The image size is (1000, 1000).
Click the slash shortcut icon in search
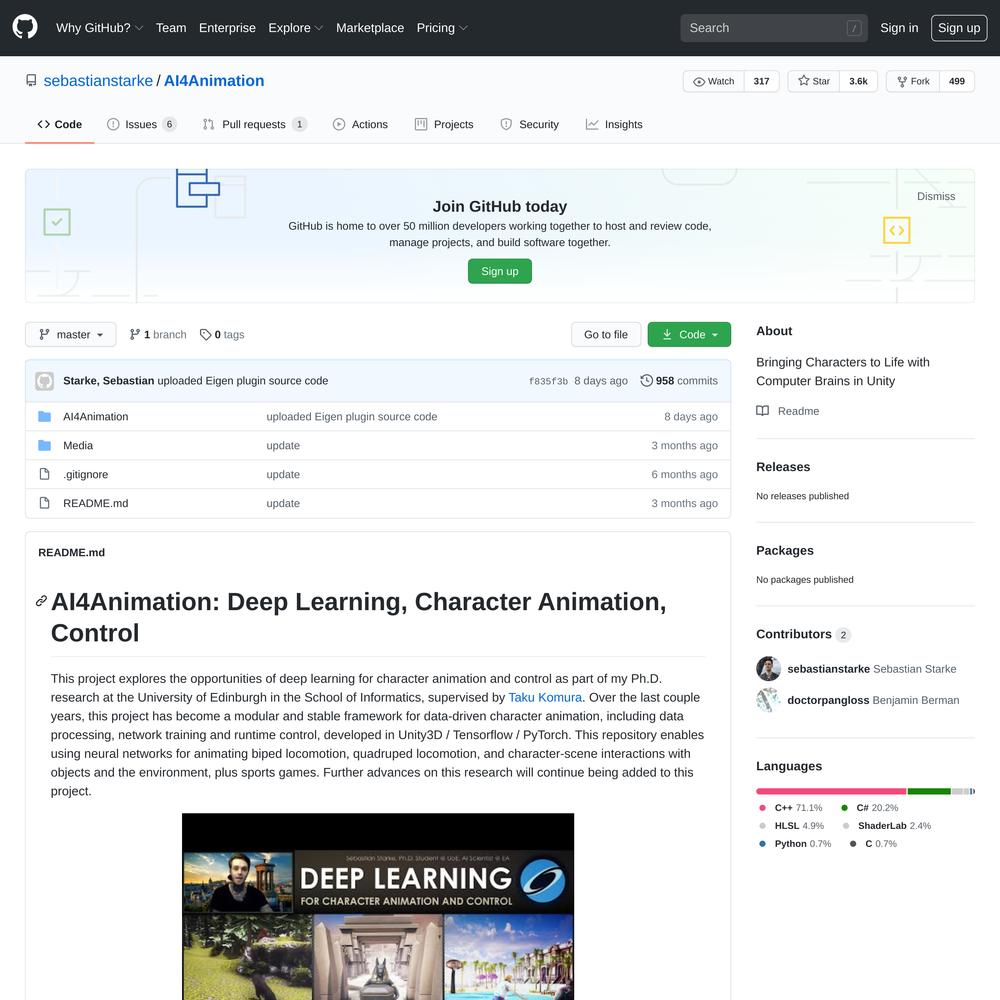(854, 28)
